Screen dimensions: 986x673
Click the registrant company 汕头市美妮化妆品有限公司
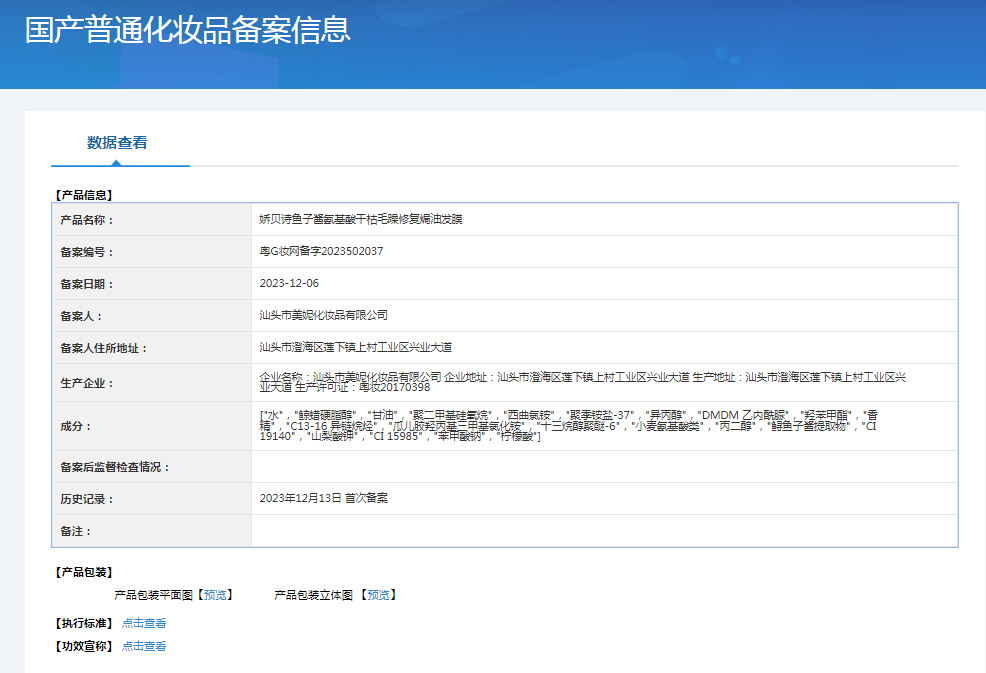324,315
